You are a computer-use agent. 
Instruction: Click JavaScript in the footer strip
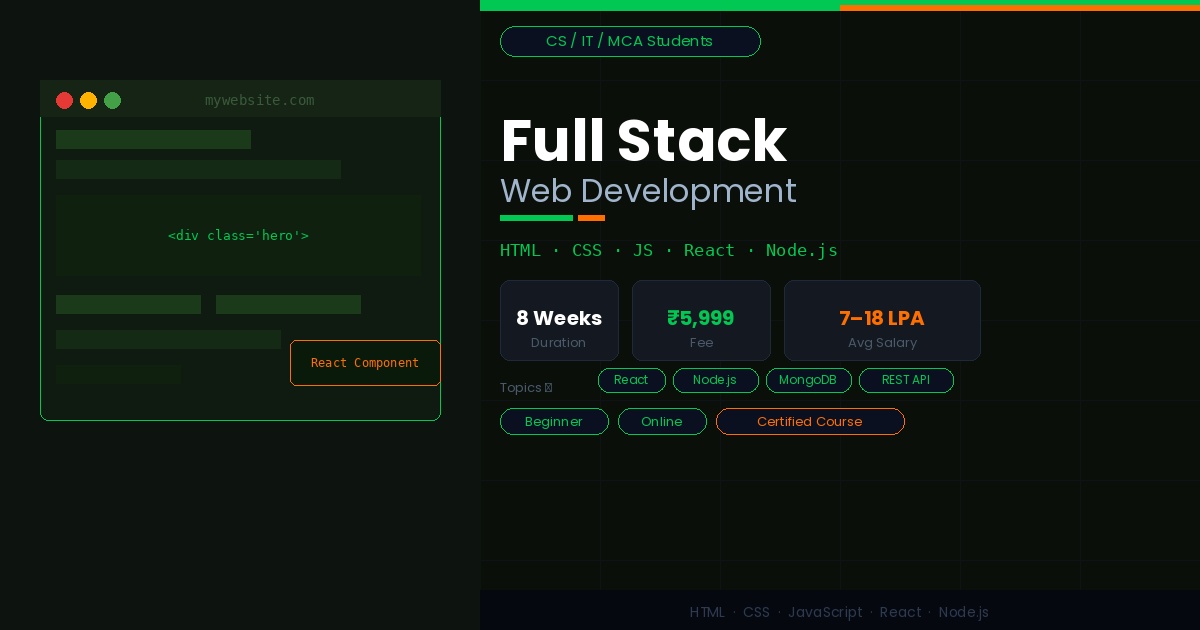click(825, 612)
